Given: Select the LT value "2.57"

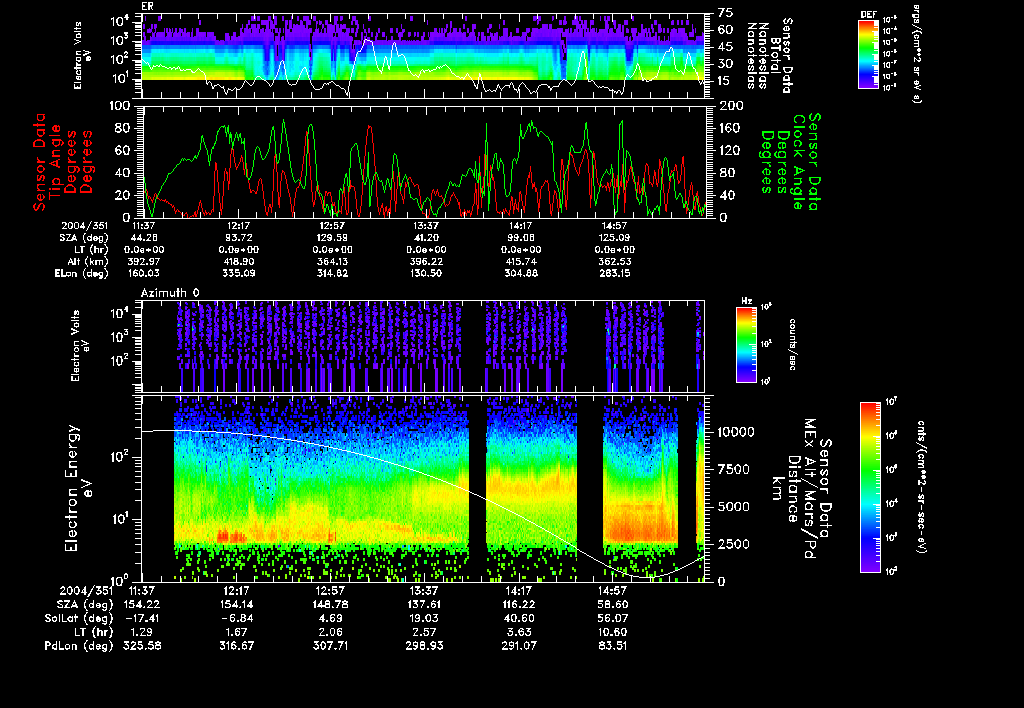Looking at the screenshot, I should click(x=424, y=632).
